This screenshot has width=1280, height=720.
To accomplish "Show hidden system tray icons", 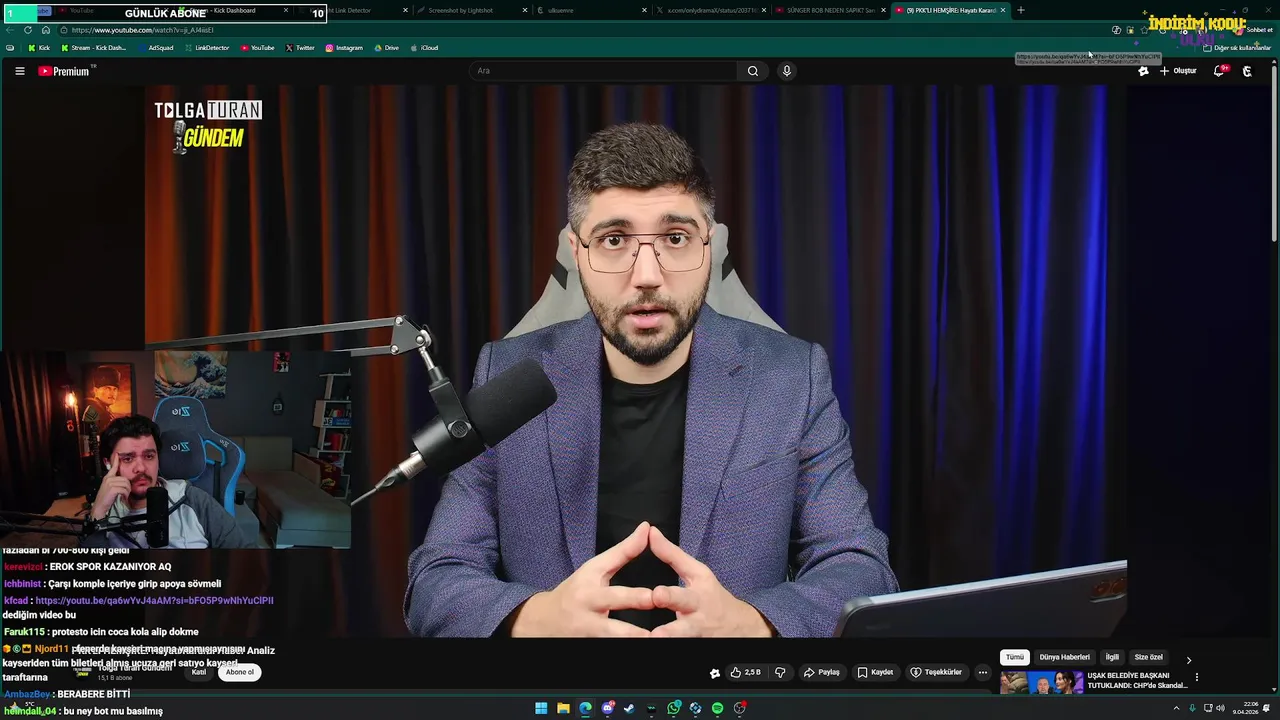I will tap(1176, 708).
